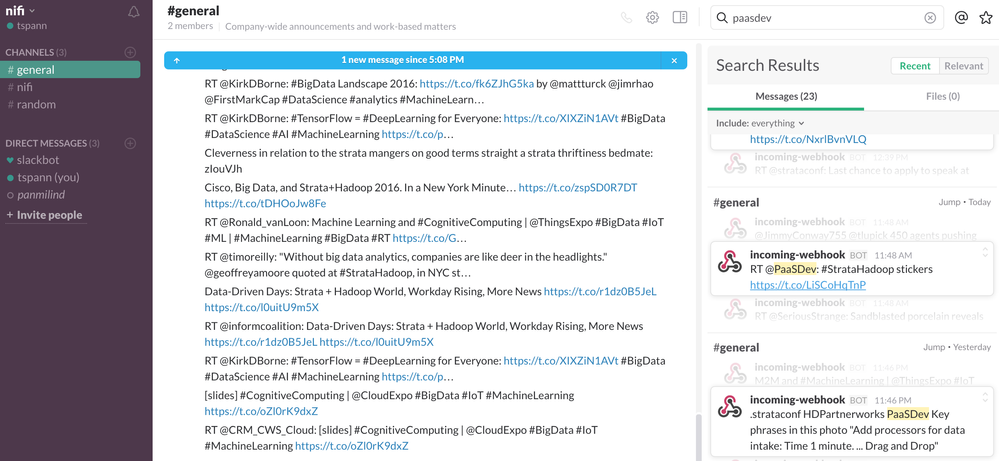
Task: Show starred items star icon
Action: (x=986, y=18)
